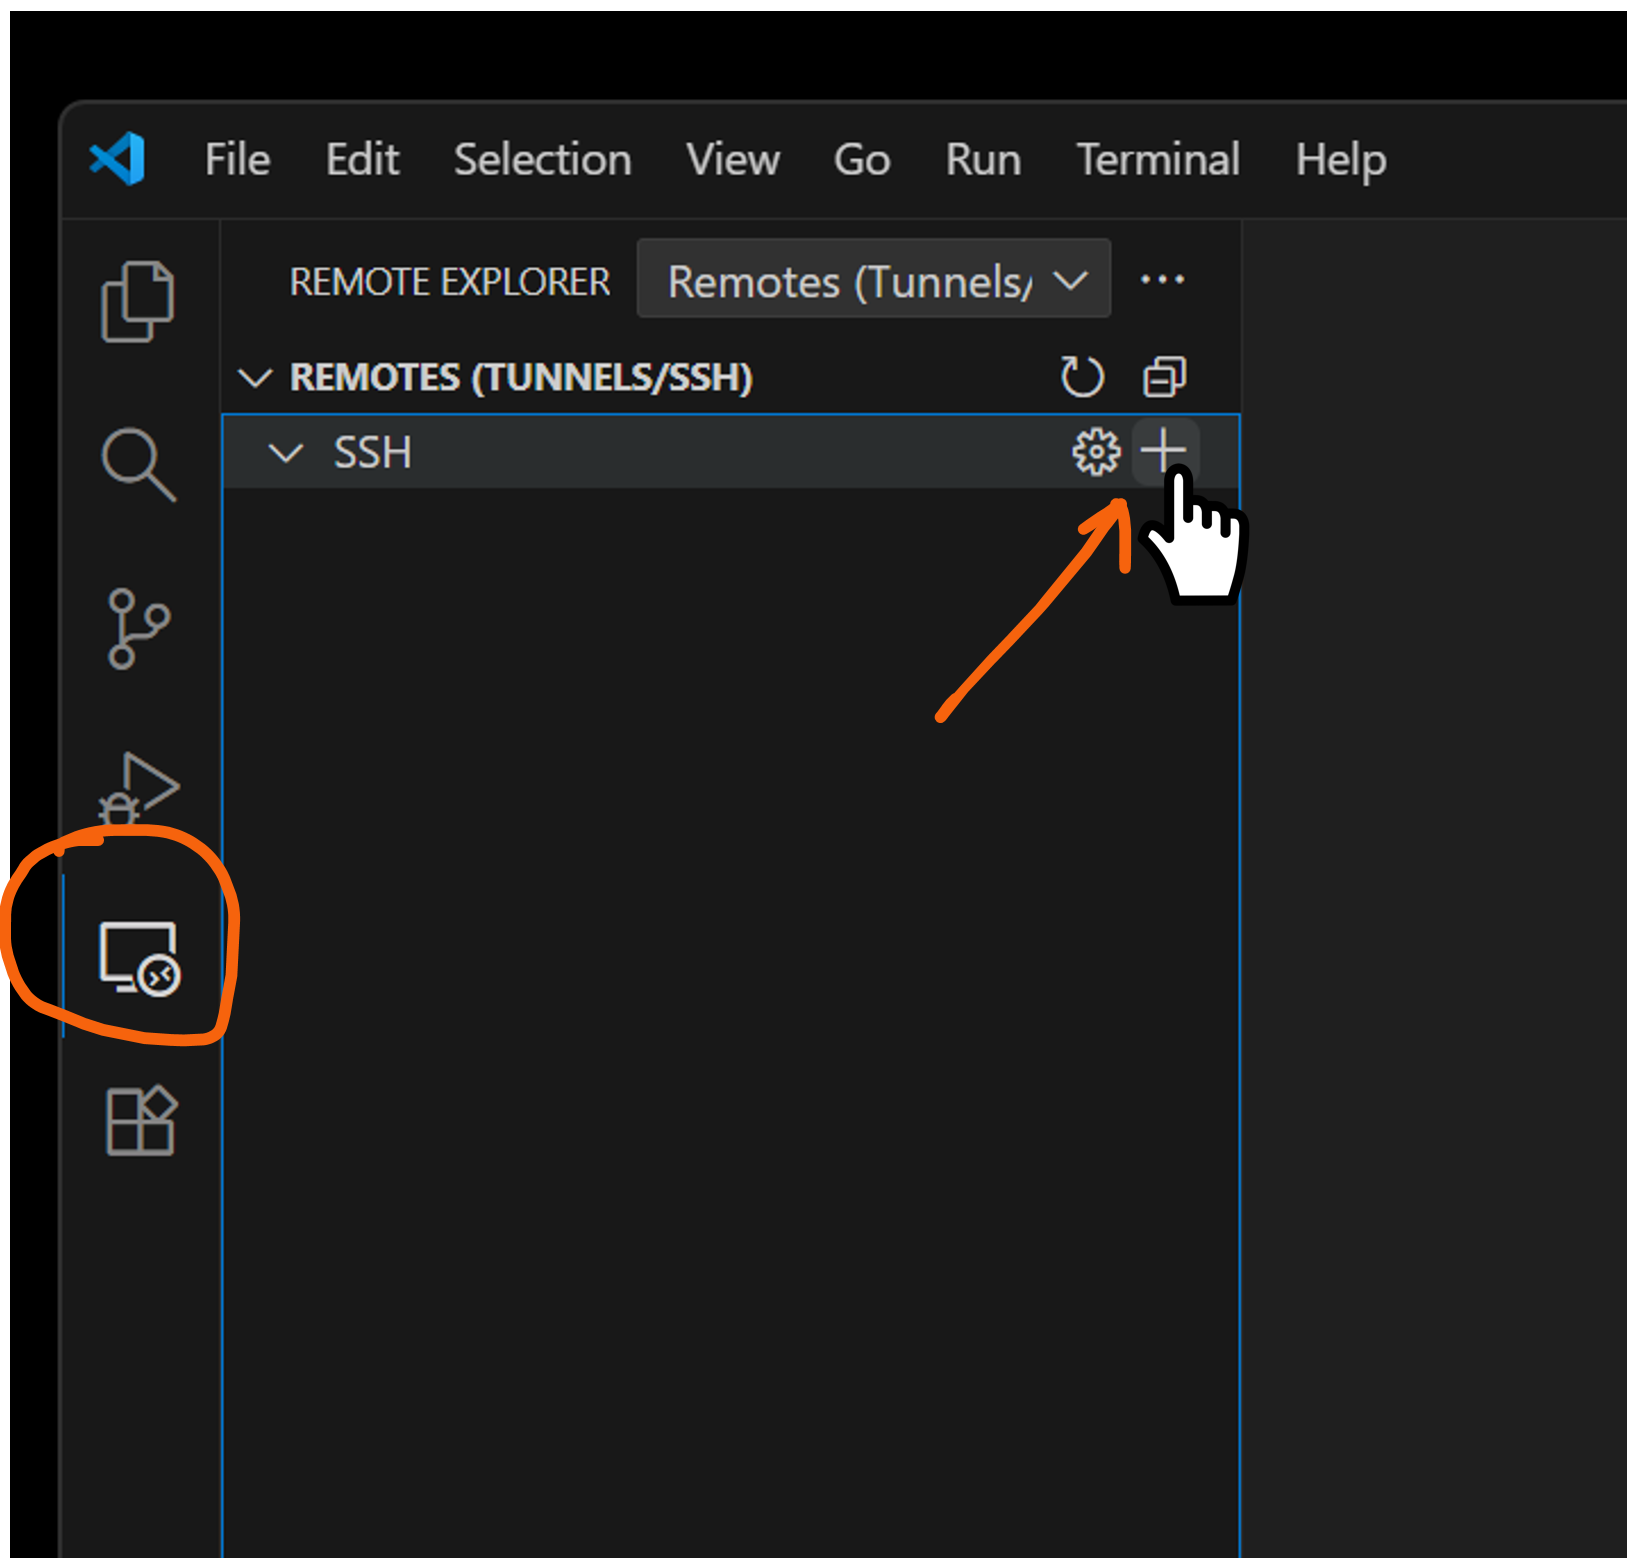Add a new SSH remote with the plus icon
This screenshot has height=1564, width=1634.
coord(1164,451)
